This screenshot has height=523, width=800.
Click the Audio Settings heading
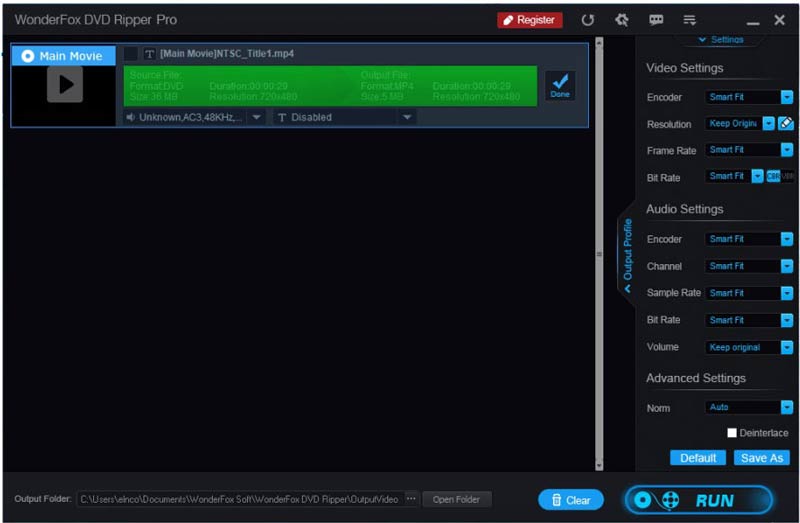point(684,209)
